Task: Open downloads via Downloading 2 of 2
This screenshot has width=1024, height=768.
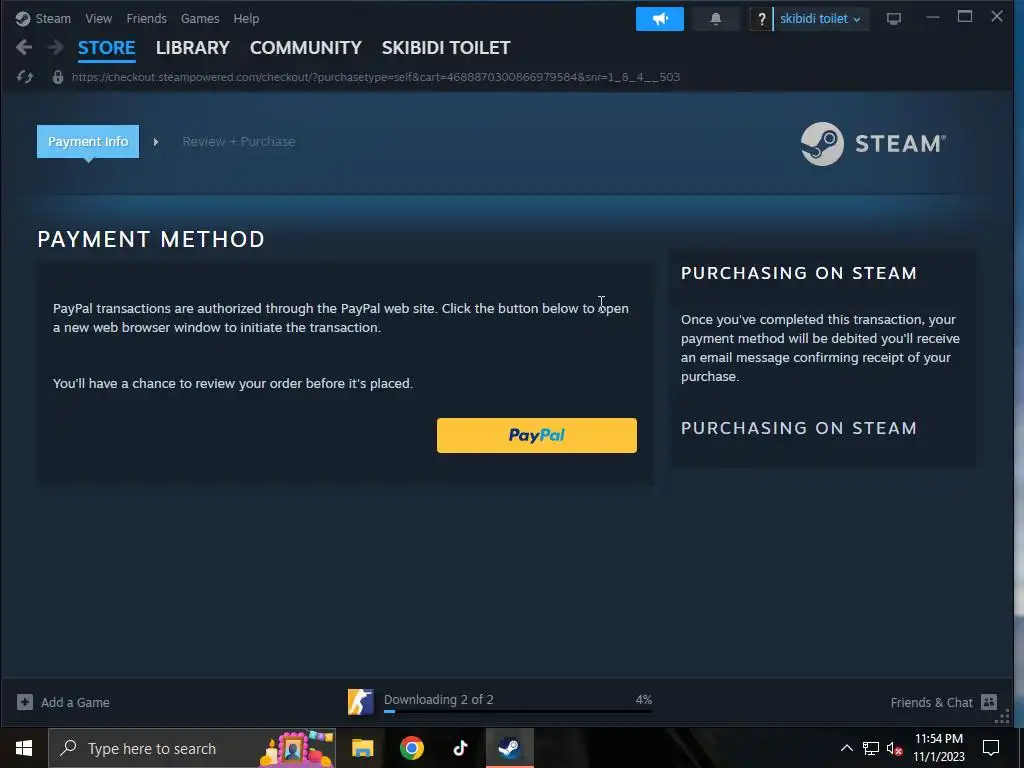Action: [x=439, y=699]
